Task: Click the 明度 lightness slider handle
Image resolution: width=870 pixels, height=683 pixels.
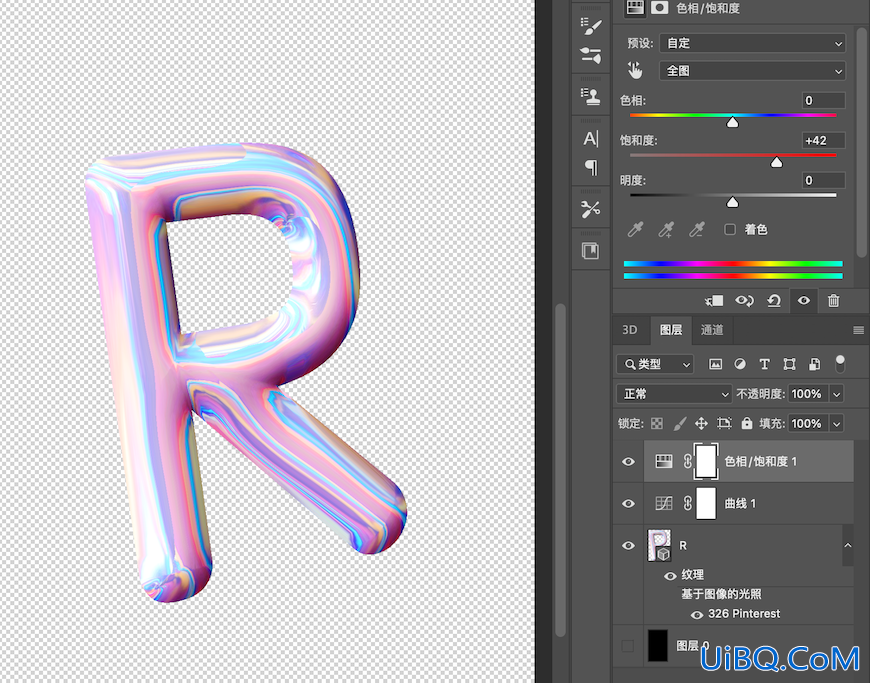Action: (x=732, y=202)
